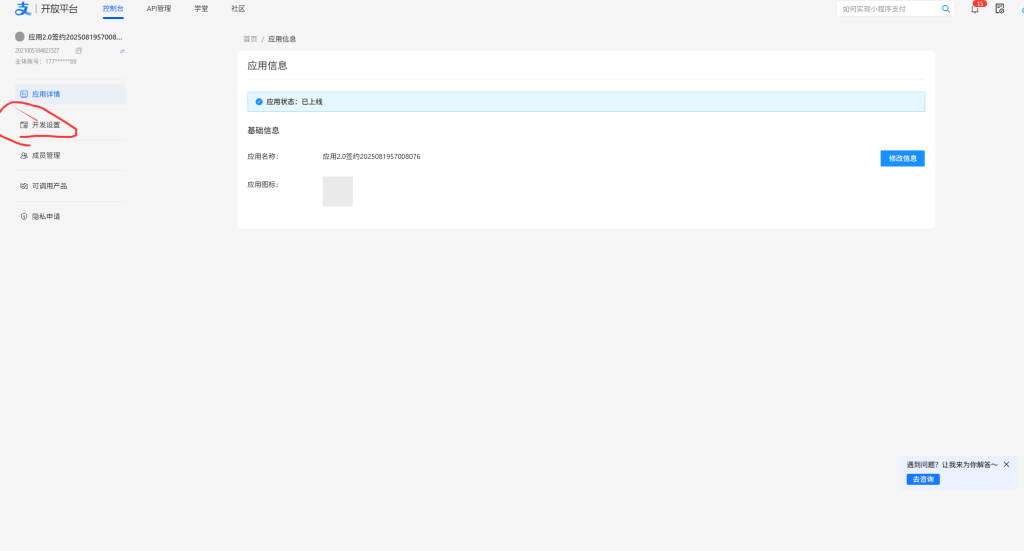The height and width of the screenshot is (551, 1024).
Task: Click the switch app arrows icon
Action: [122, 50]
